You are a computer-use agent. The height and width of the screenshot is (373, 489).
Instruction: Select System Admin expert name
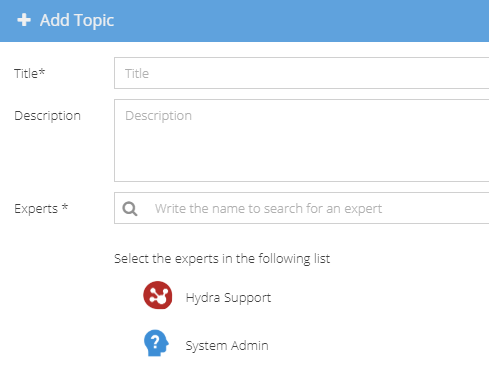click(227, 346)
